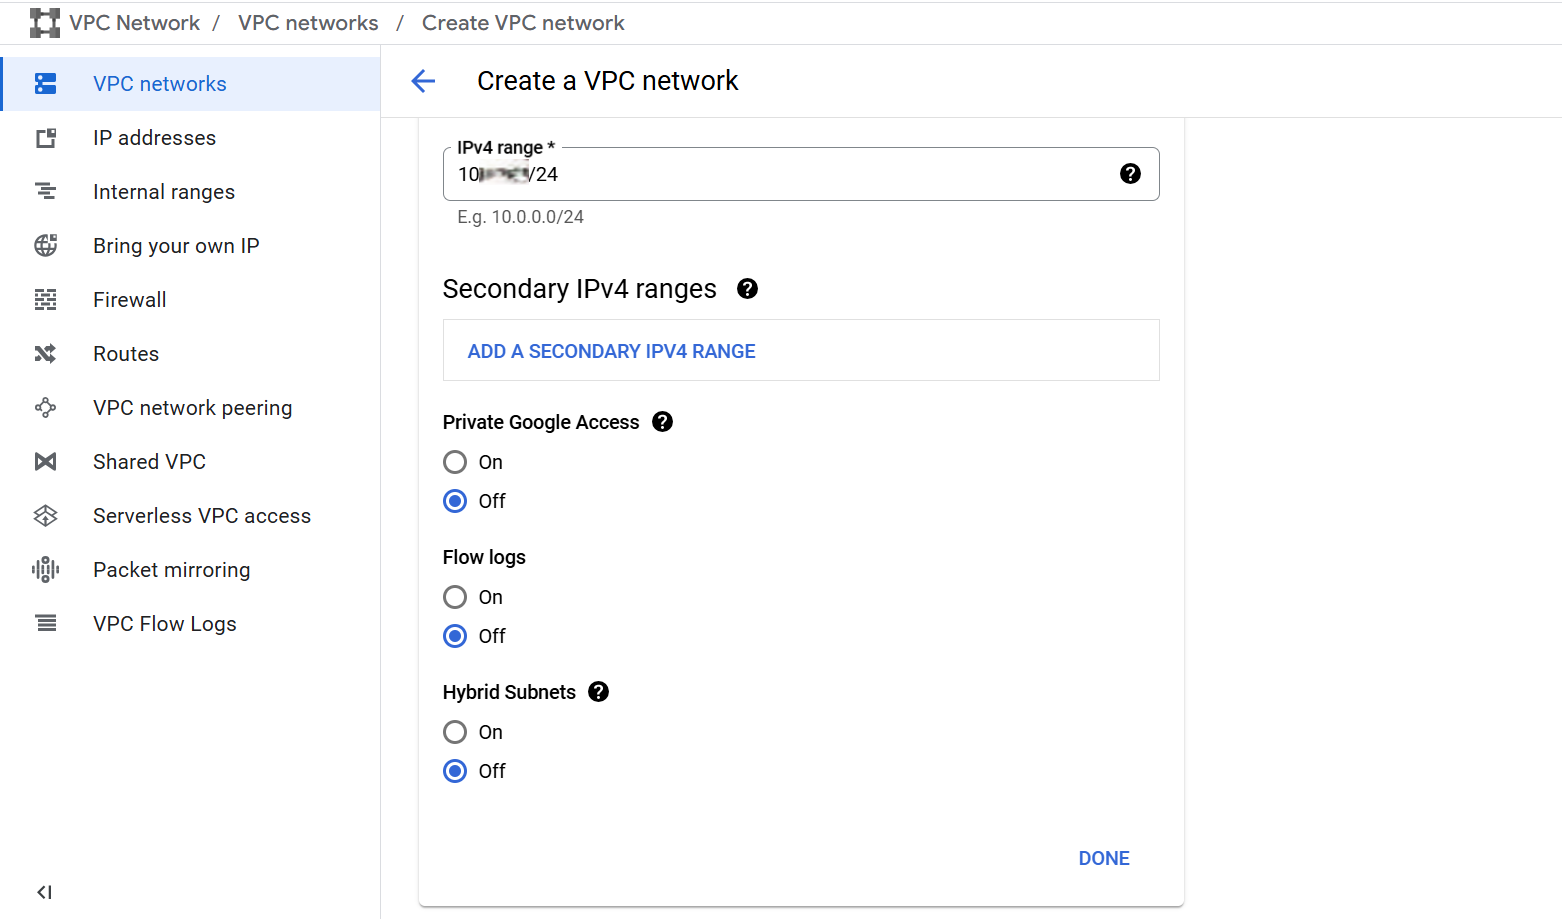Open help for IPv4 range field
Viewport: 1562px width, 919px height.
coord(1130,174)
